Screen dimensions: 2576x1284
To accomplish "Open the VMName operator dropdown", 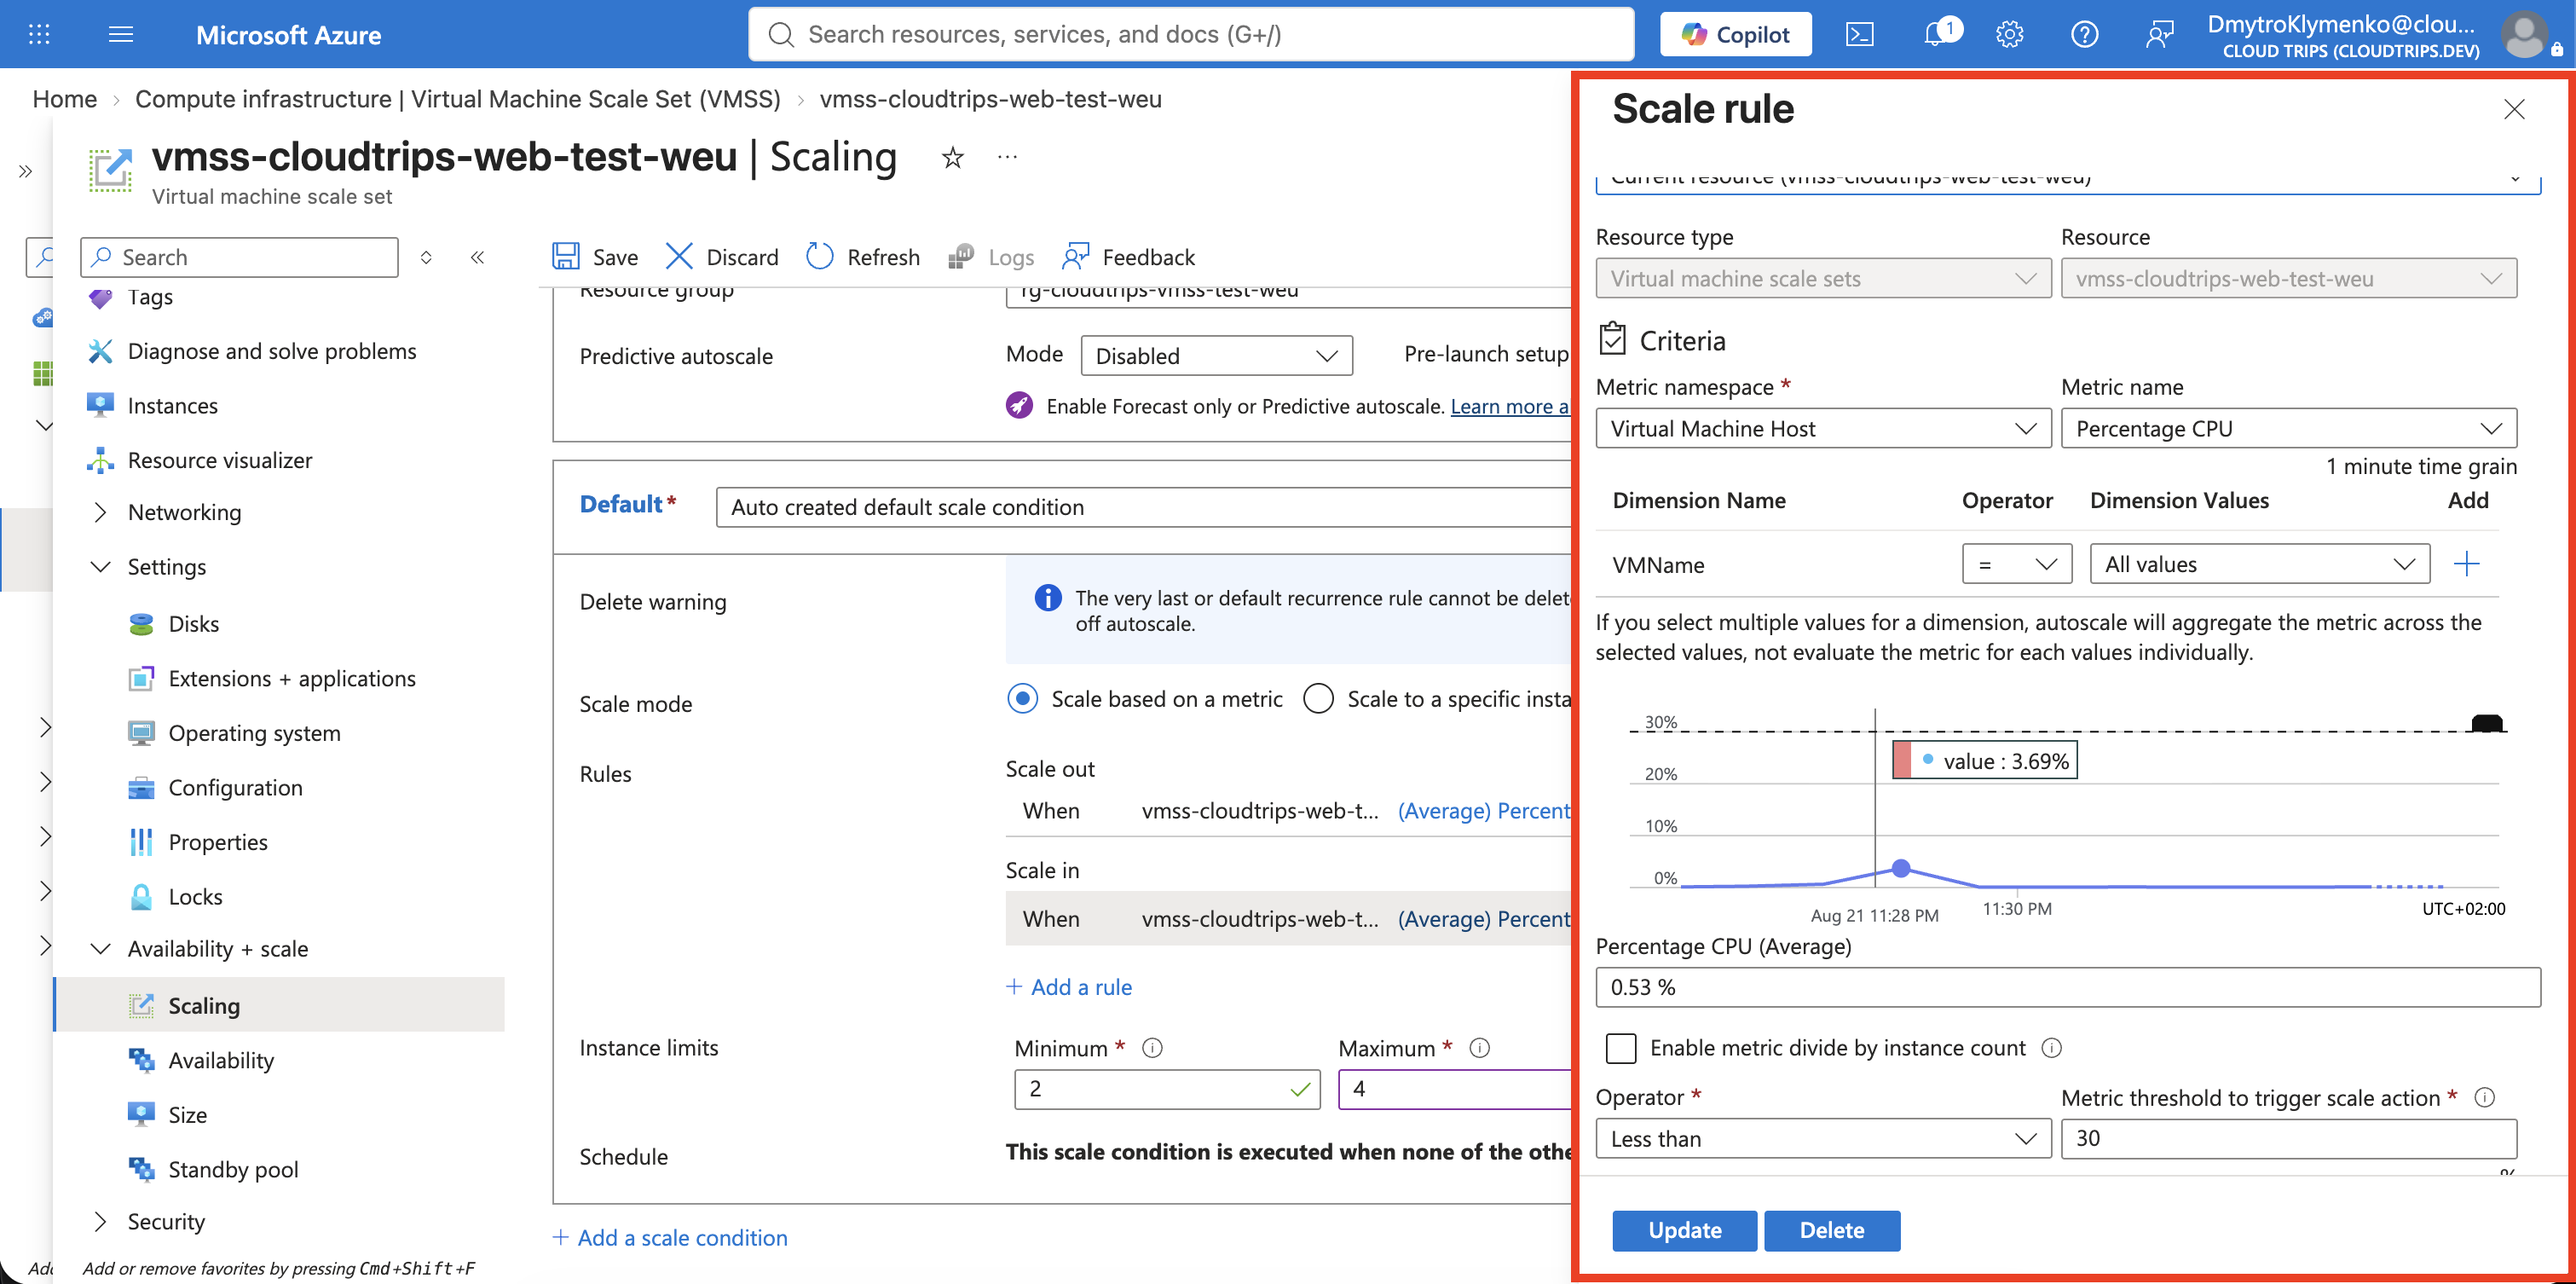I will 2017,564.
